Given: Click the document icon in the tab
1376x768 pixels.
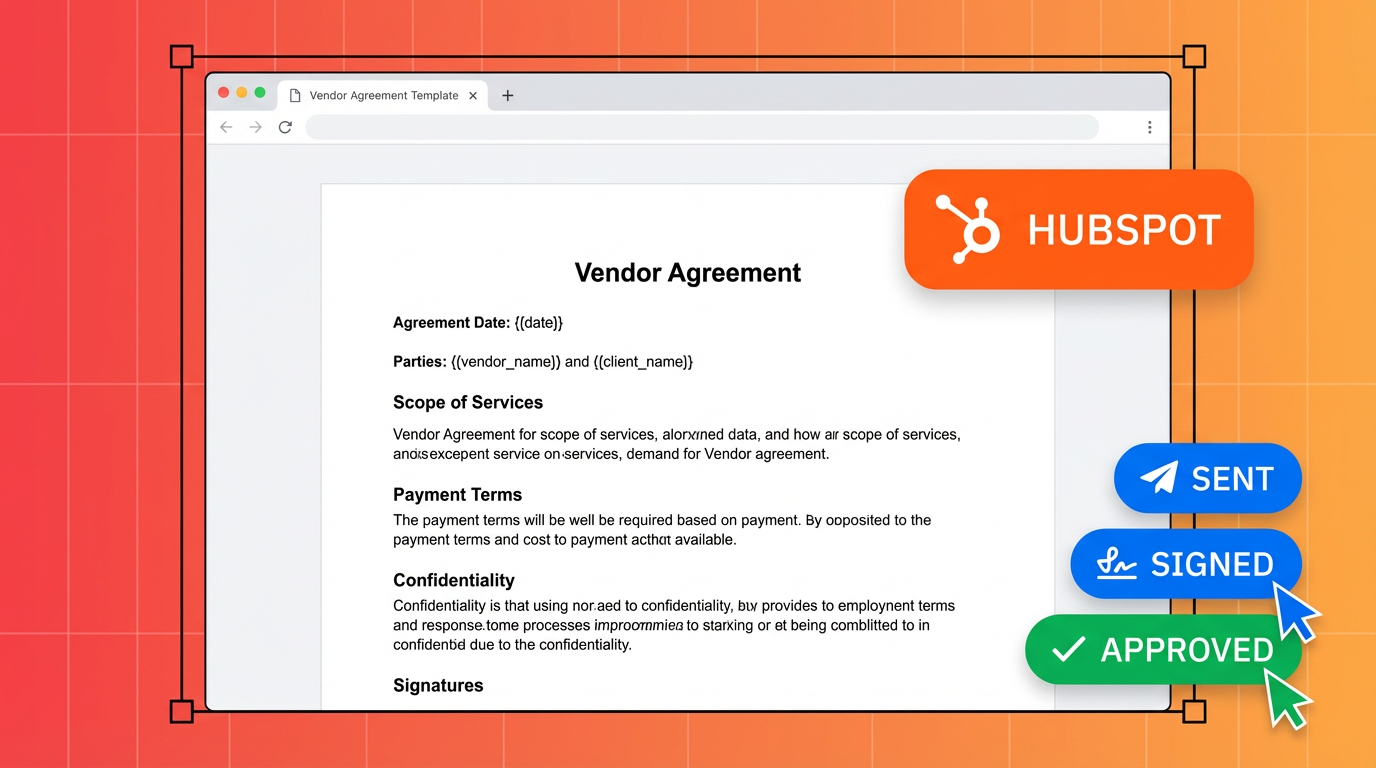Looking at the screenshot, I should 295,96.
